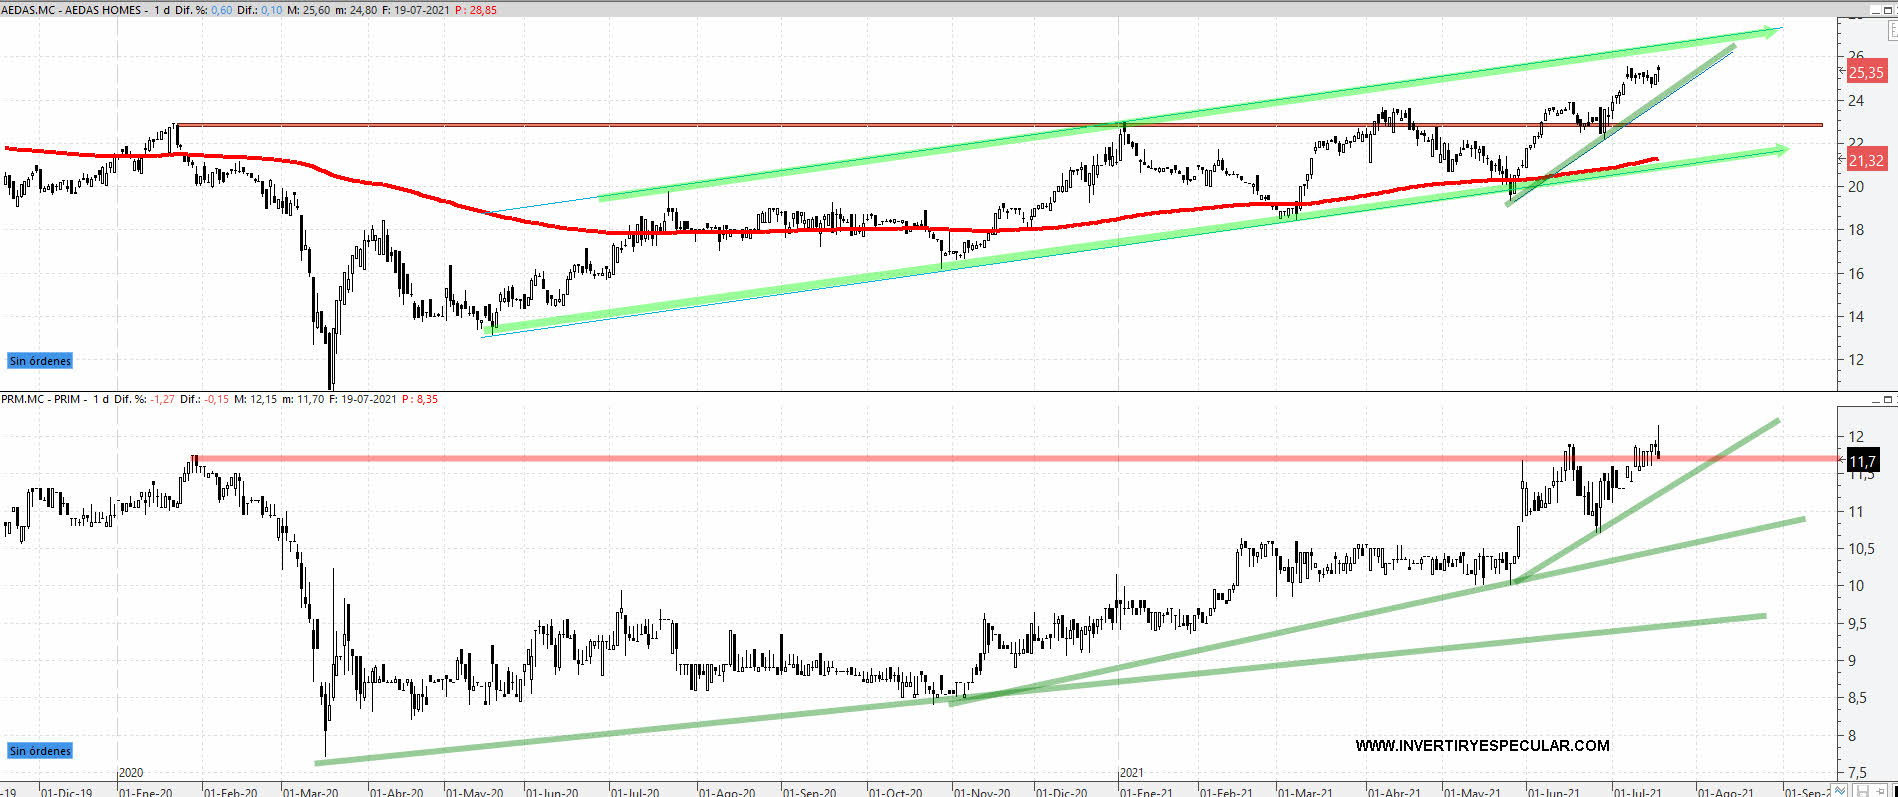Click the 21,32 moving average price label
1898x797 pixels.
[1866, 160]
